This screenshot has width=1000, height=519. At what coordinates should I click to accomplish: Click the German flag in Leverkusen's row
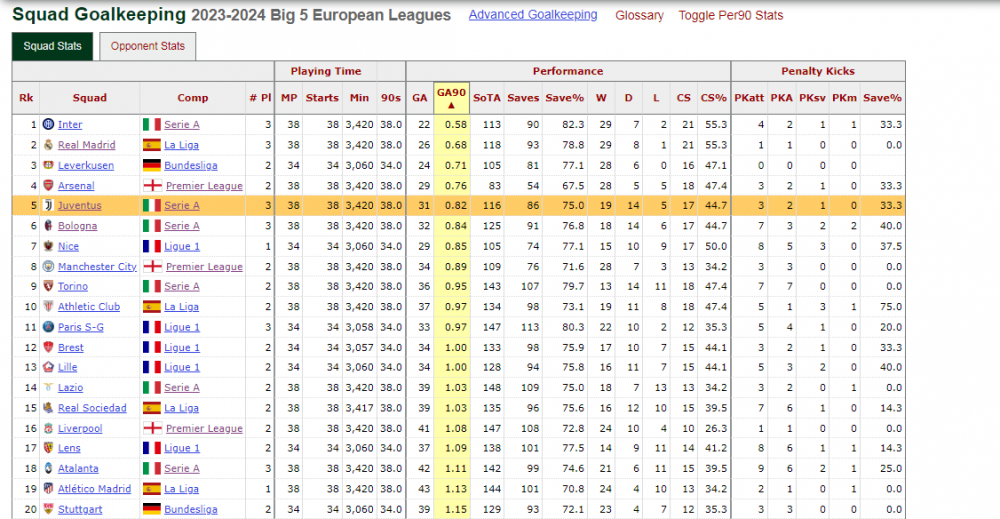pyautogui.click(x=152, y=165)
